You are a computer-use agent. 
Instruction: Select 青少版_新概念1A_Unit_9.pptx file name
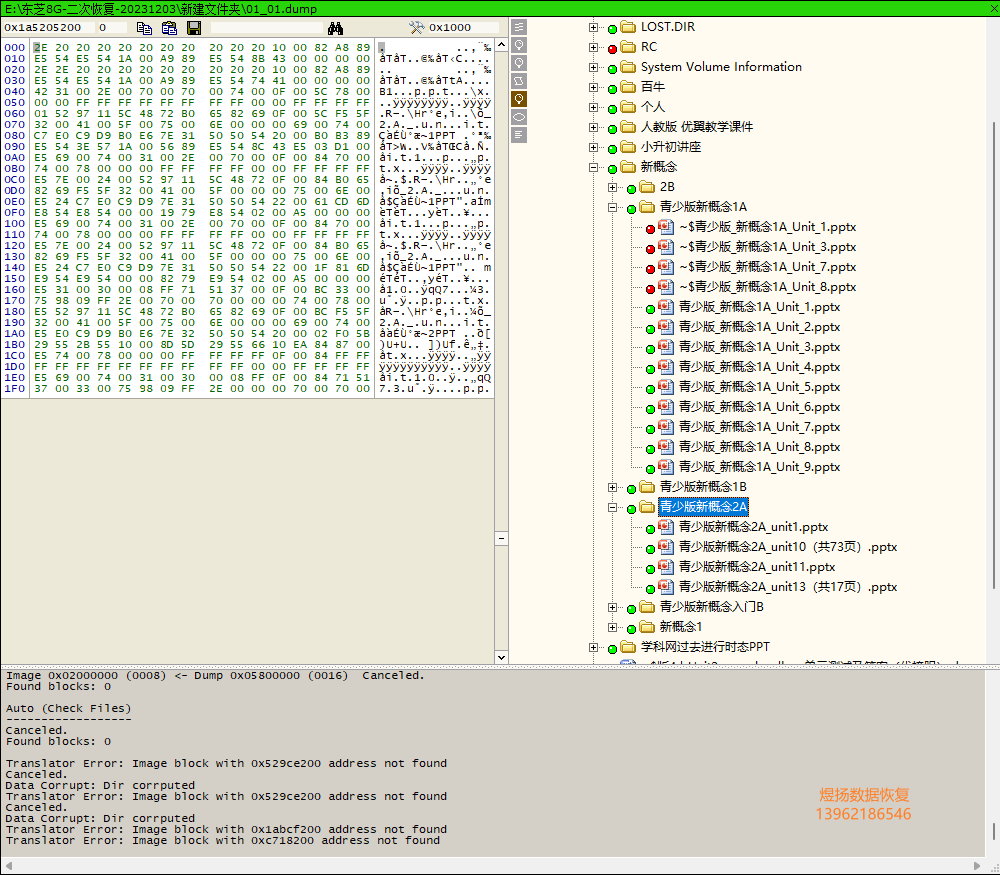pyautogui.click(x=760, y=467)
